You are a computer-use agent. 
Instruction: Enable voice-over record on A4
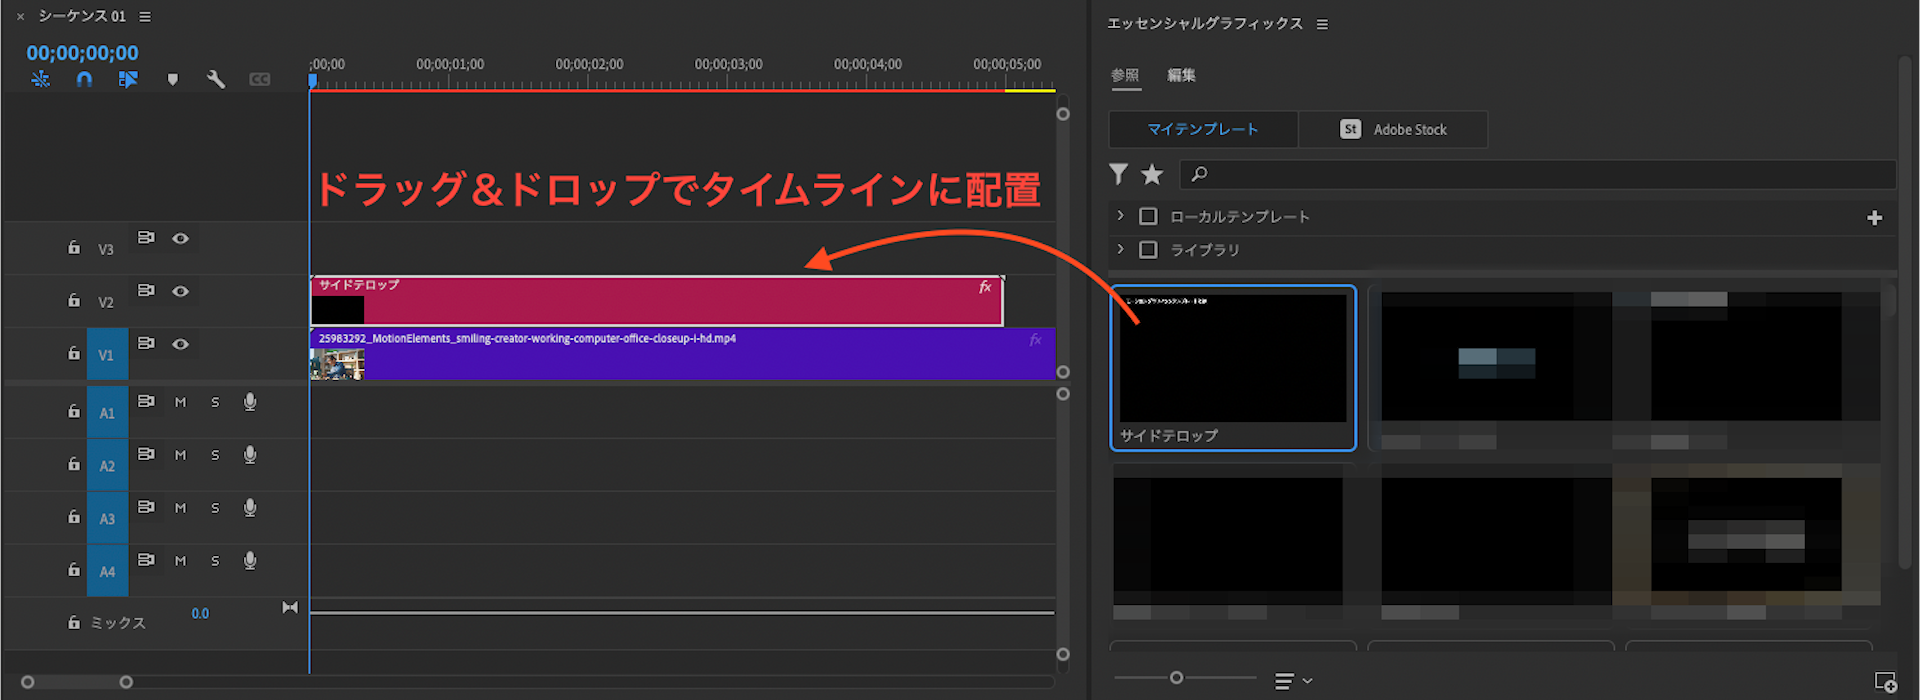(250, 560)
